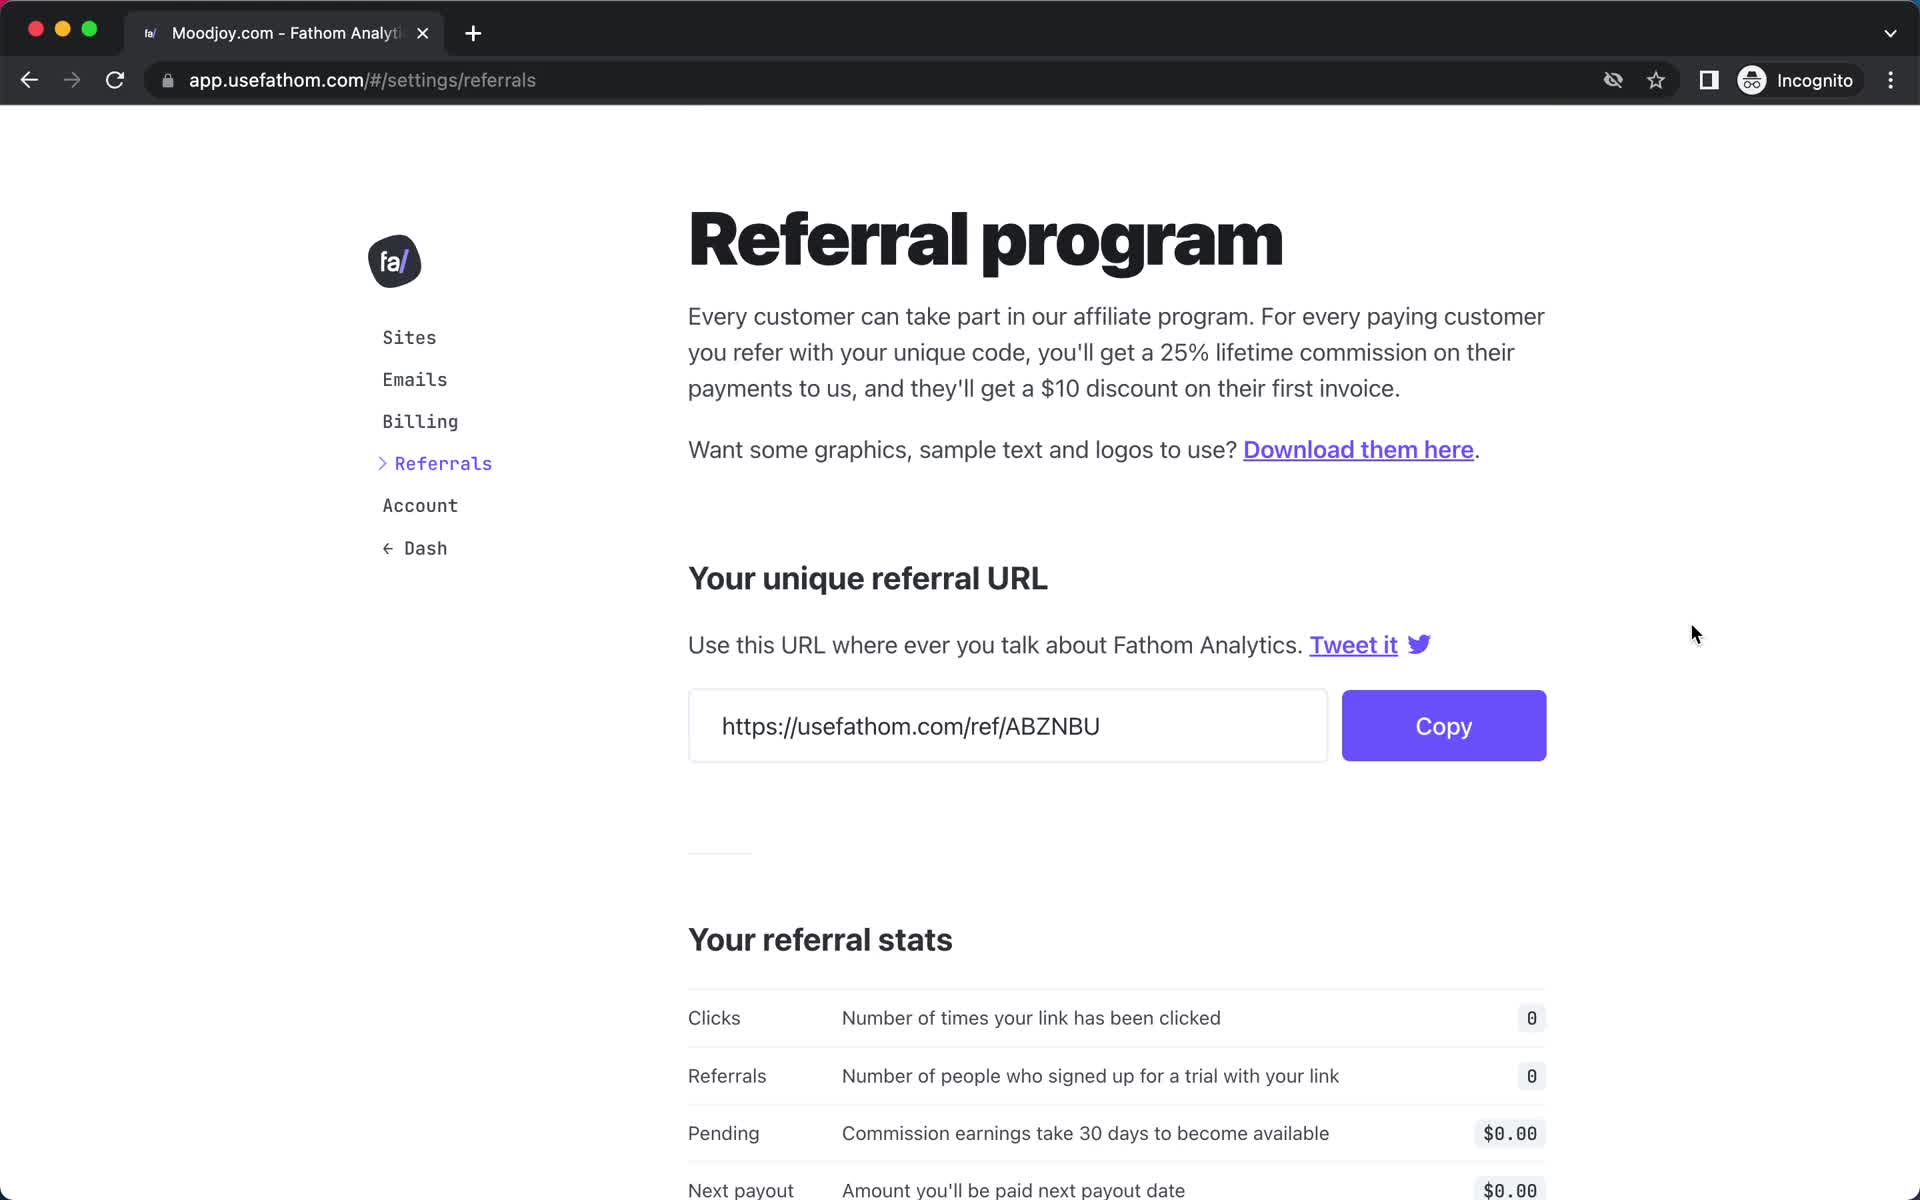Select the Referrals menu item
The width and height of the screenshot is (1920, 1200).
pos(444,463)
